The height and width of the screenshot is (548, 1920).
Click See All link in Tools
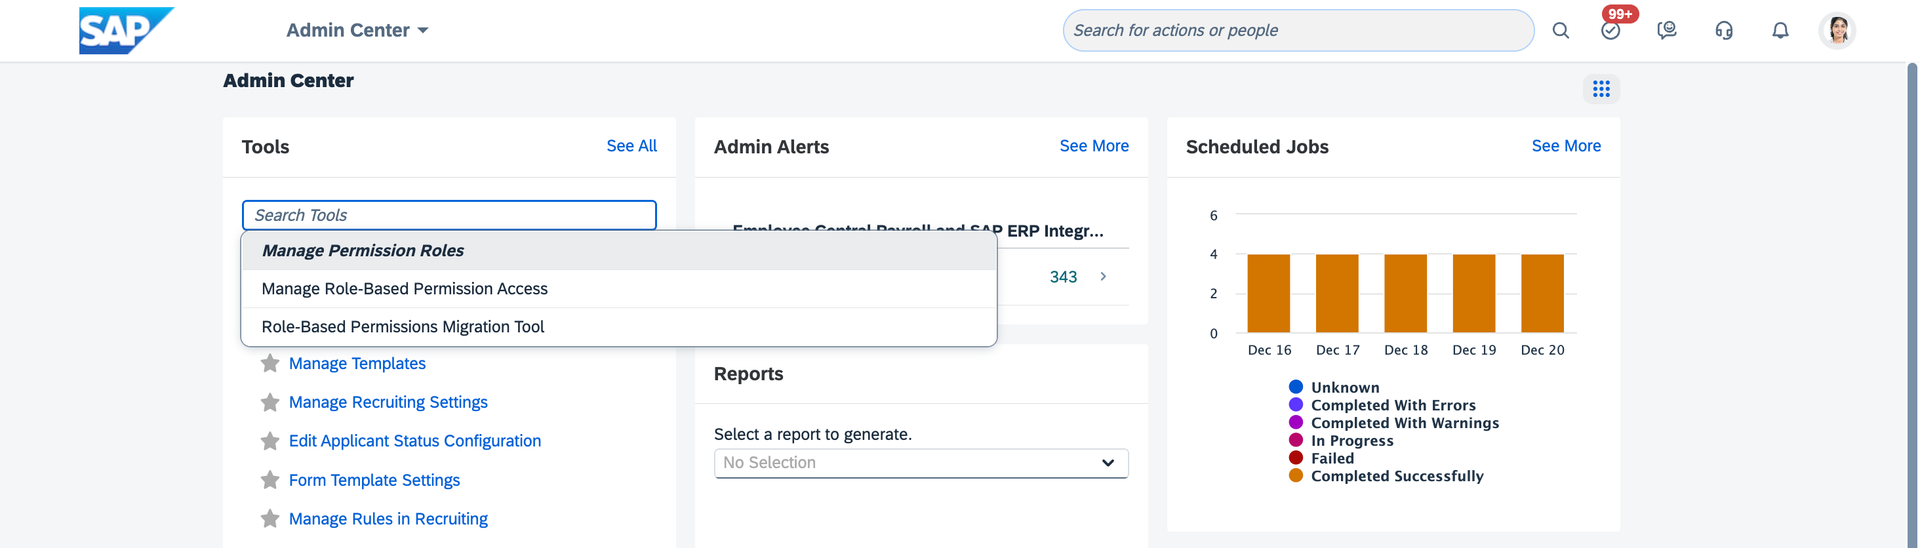click(x=631, y=146)
